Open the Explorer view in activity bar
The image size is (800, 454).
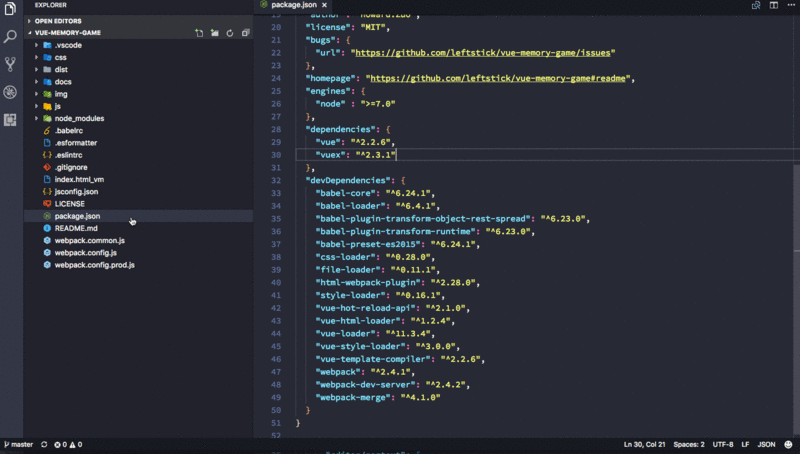(x=10, y=9)
